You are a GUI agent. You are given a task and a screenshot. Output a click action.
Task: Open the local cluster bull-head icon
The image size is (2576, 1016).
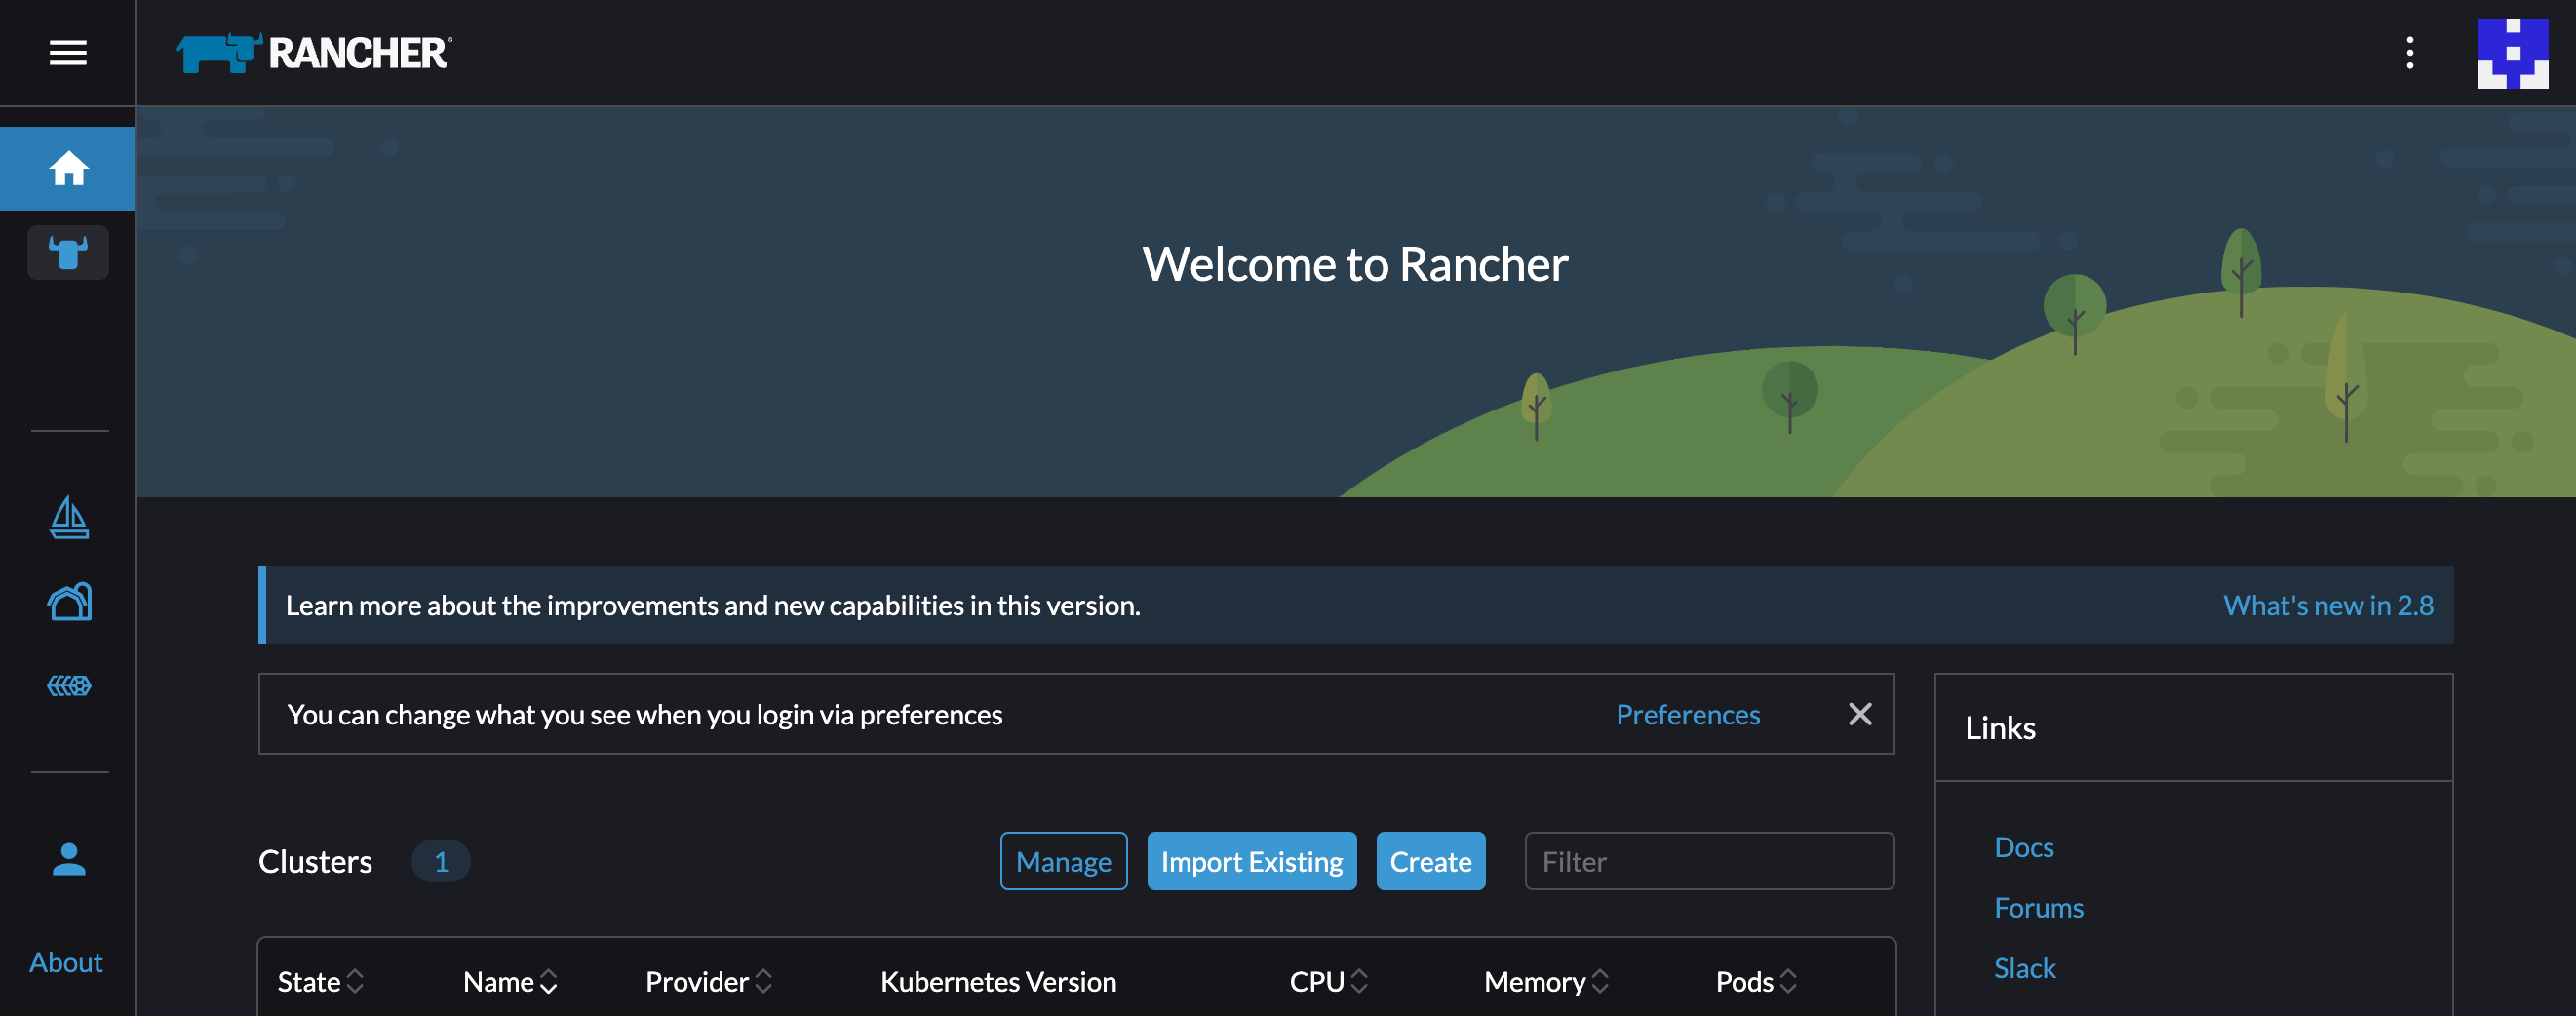(68, 252)
